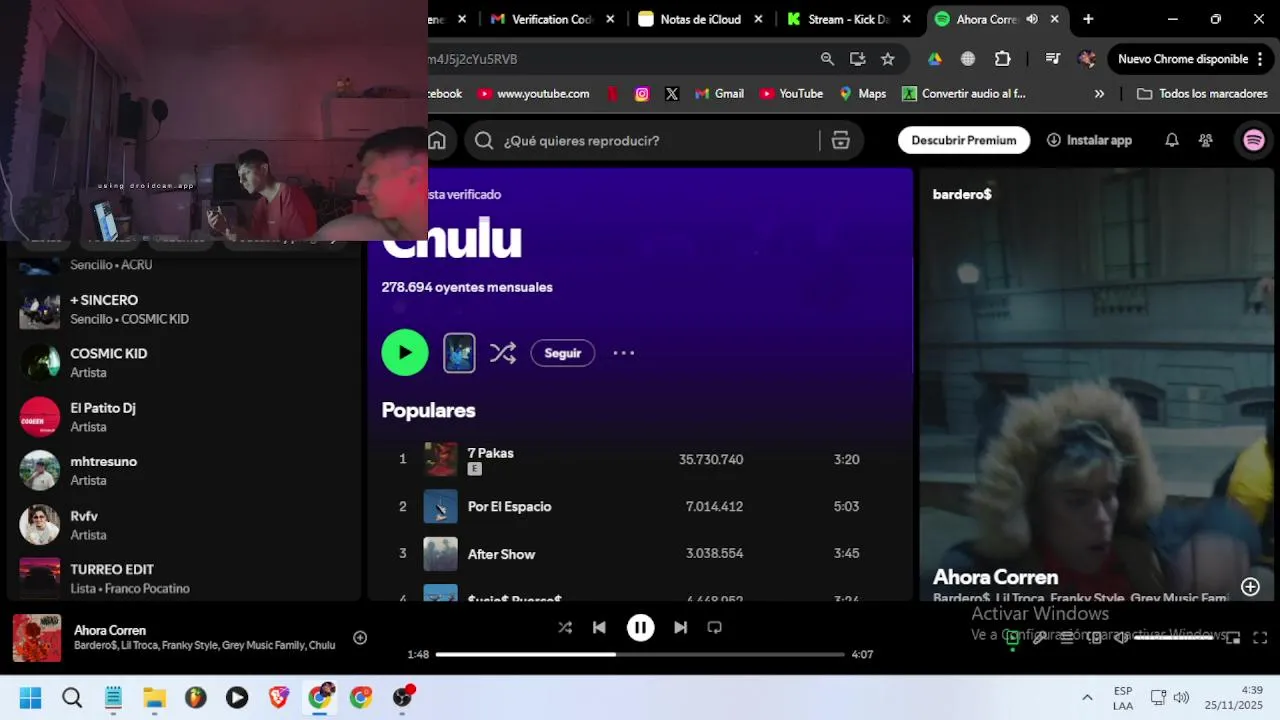This screenshot has width=1280, height=720.
Task: Open Google Drive extension icon
Action: tap(935, 59)
